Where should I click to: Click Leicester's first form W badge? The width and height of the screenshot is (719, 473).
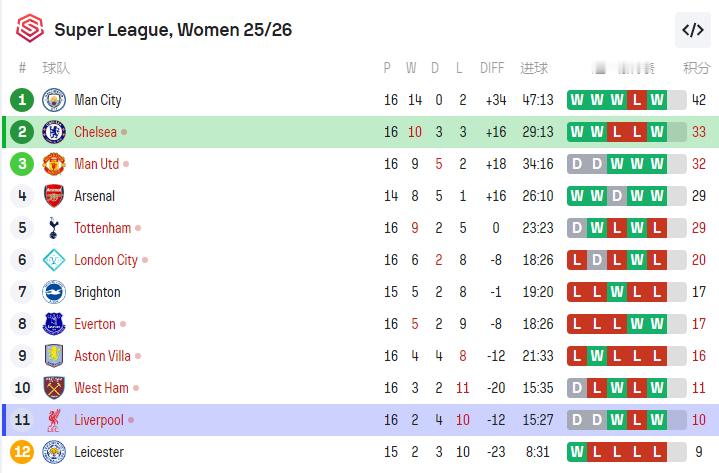[577, 452]
